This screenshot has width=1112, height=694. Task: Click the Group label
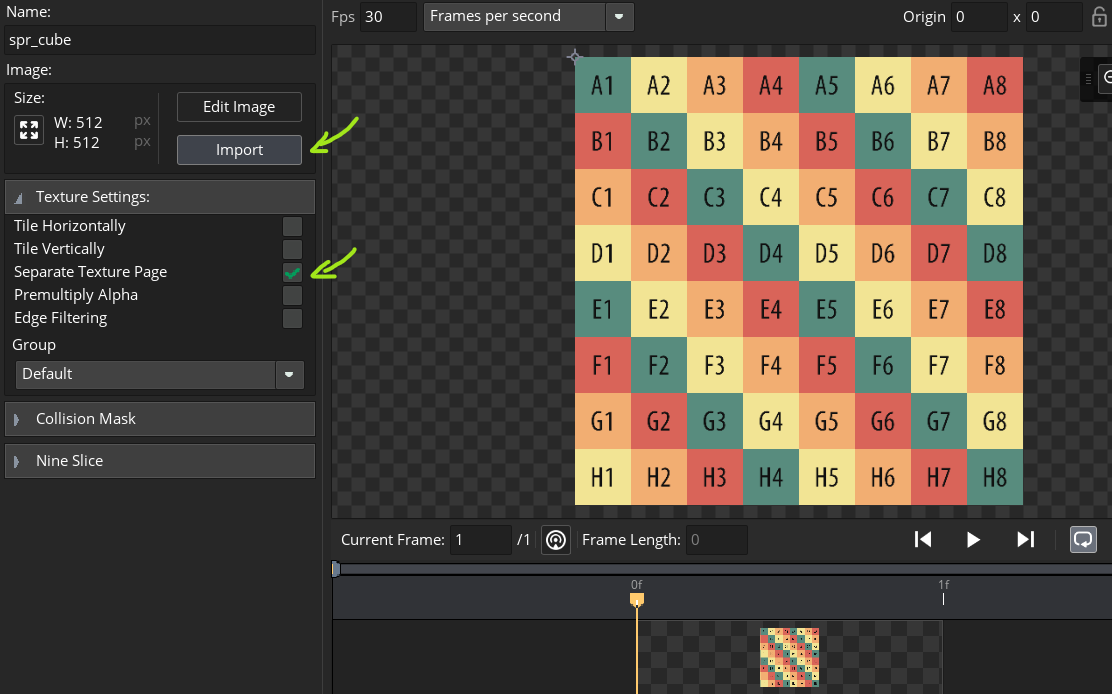(x=34, y=345)
